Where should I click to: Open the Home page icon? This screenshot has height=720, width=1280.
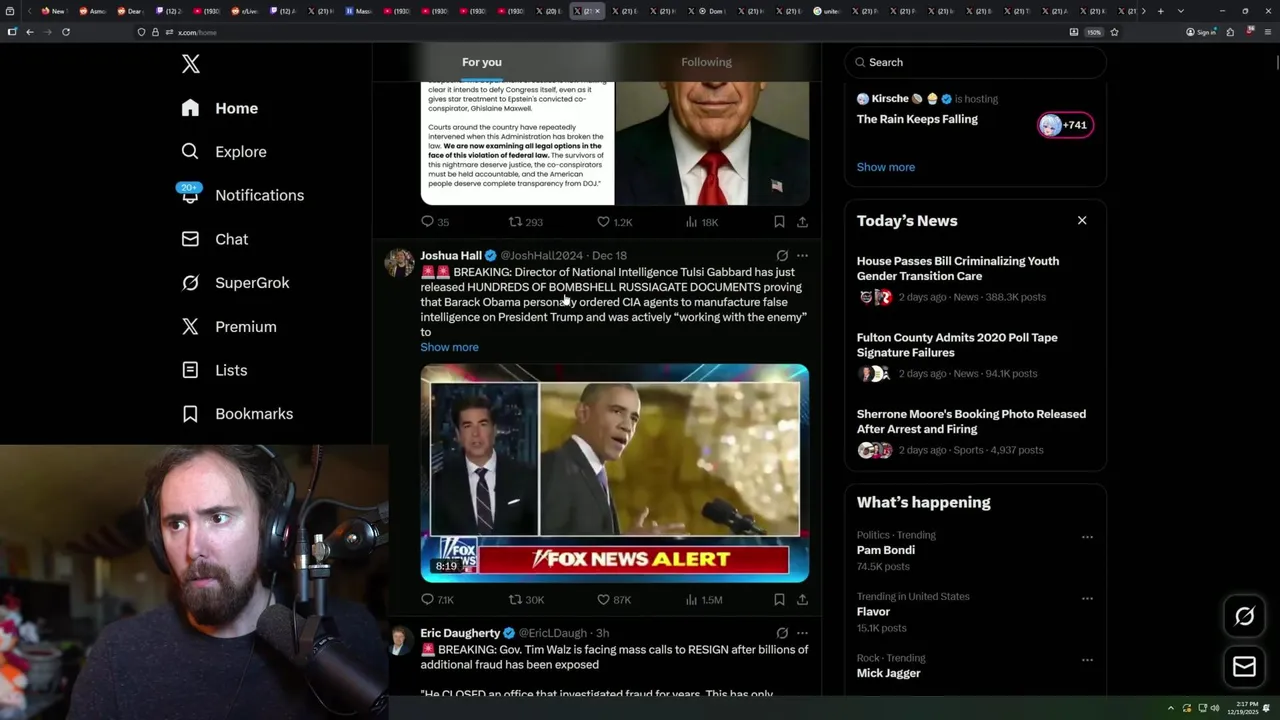click(x=190, y=108)
